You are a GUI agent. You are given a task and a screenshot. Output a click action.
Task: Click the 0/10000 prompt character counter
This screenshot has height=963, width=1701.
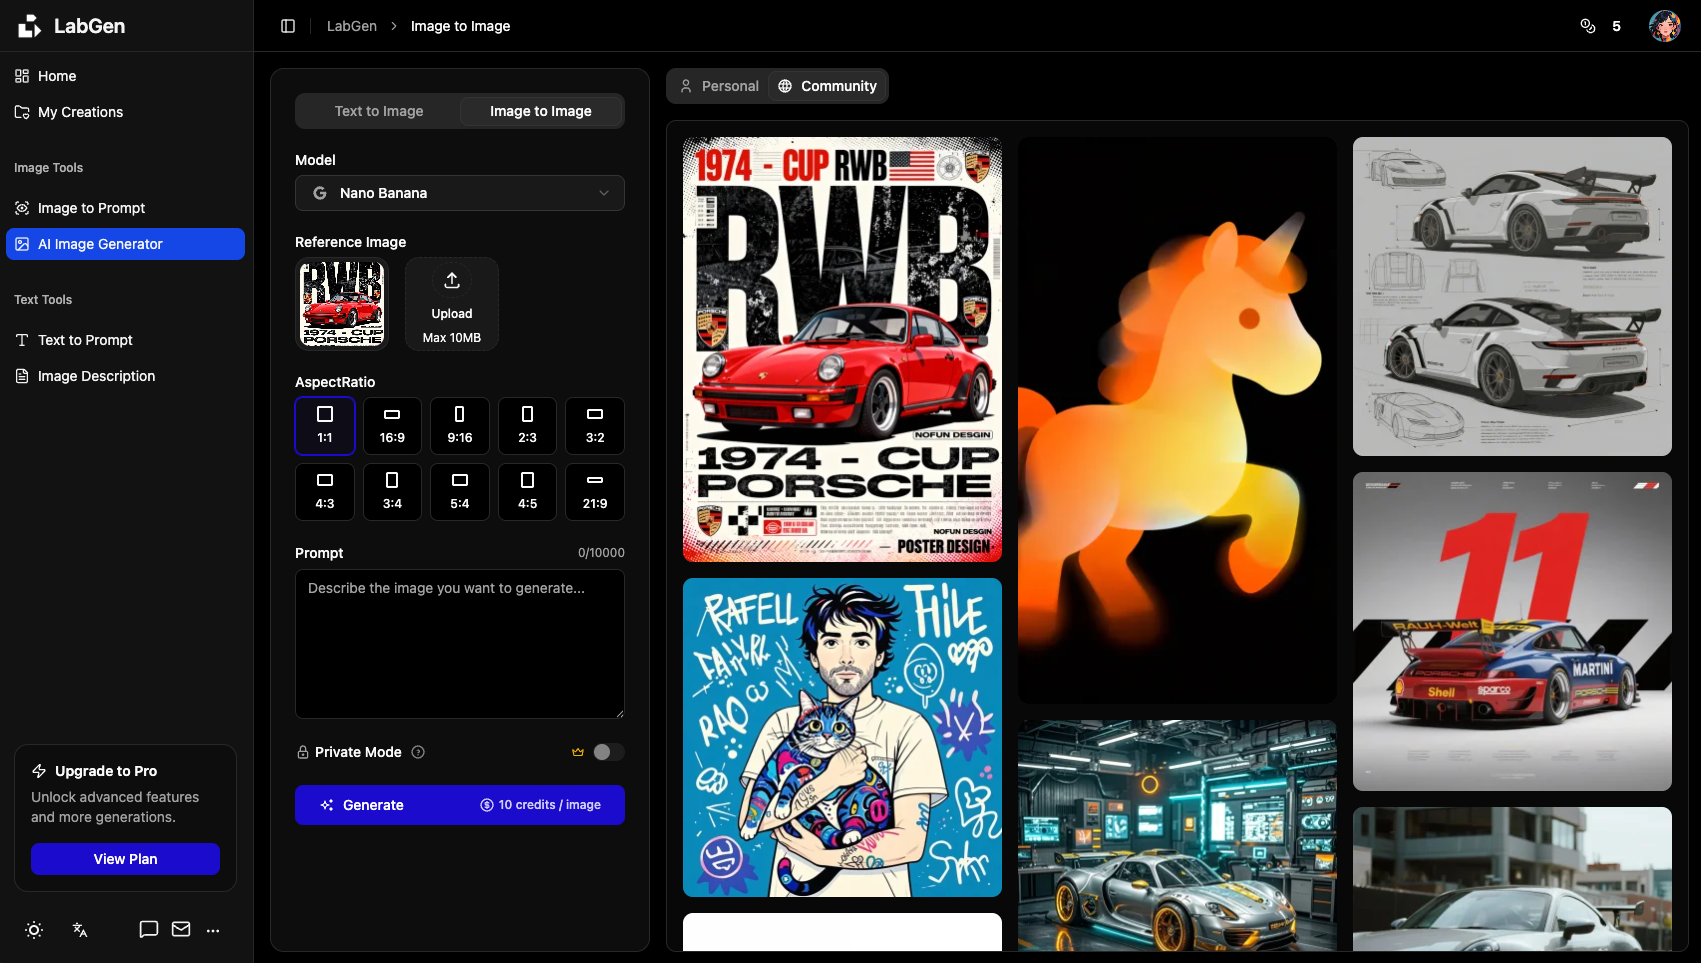[x=601, y=553]
